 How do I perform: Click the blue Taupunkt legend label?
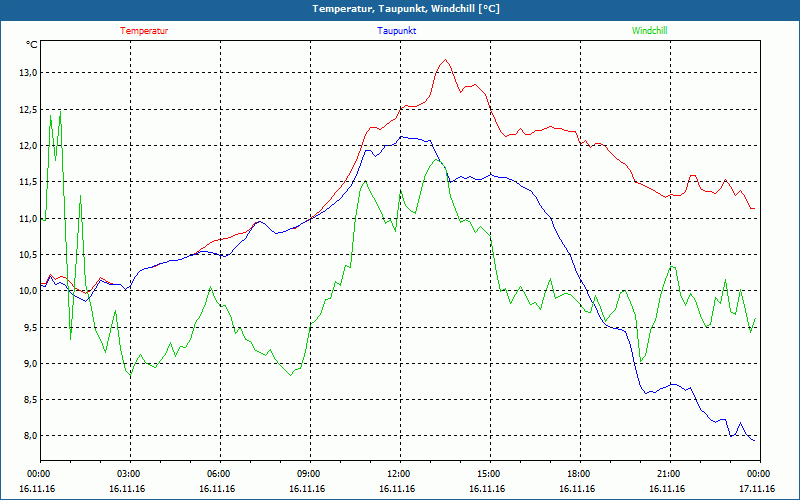pos(396,31)
